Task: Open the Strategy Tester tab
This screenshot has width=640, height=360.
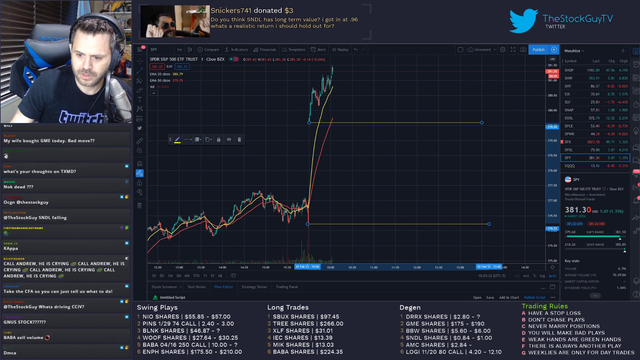Action: click(254, 287)
